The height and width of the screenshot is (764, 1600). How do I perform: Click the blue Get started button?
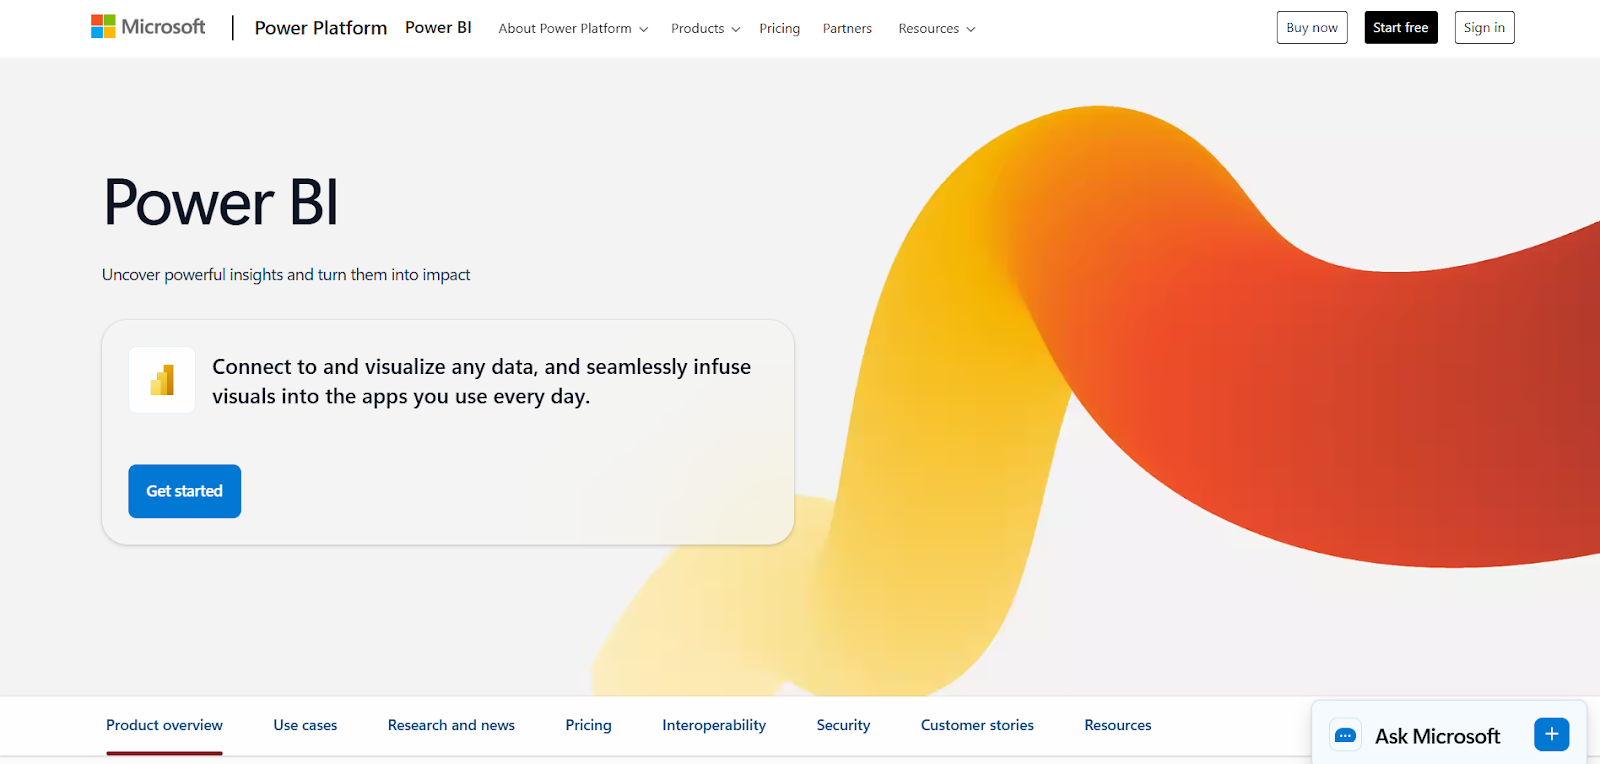point(184,491)
